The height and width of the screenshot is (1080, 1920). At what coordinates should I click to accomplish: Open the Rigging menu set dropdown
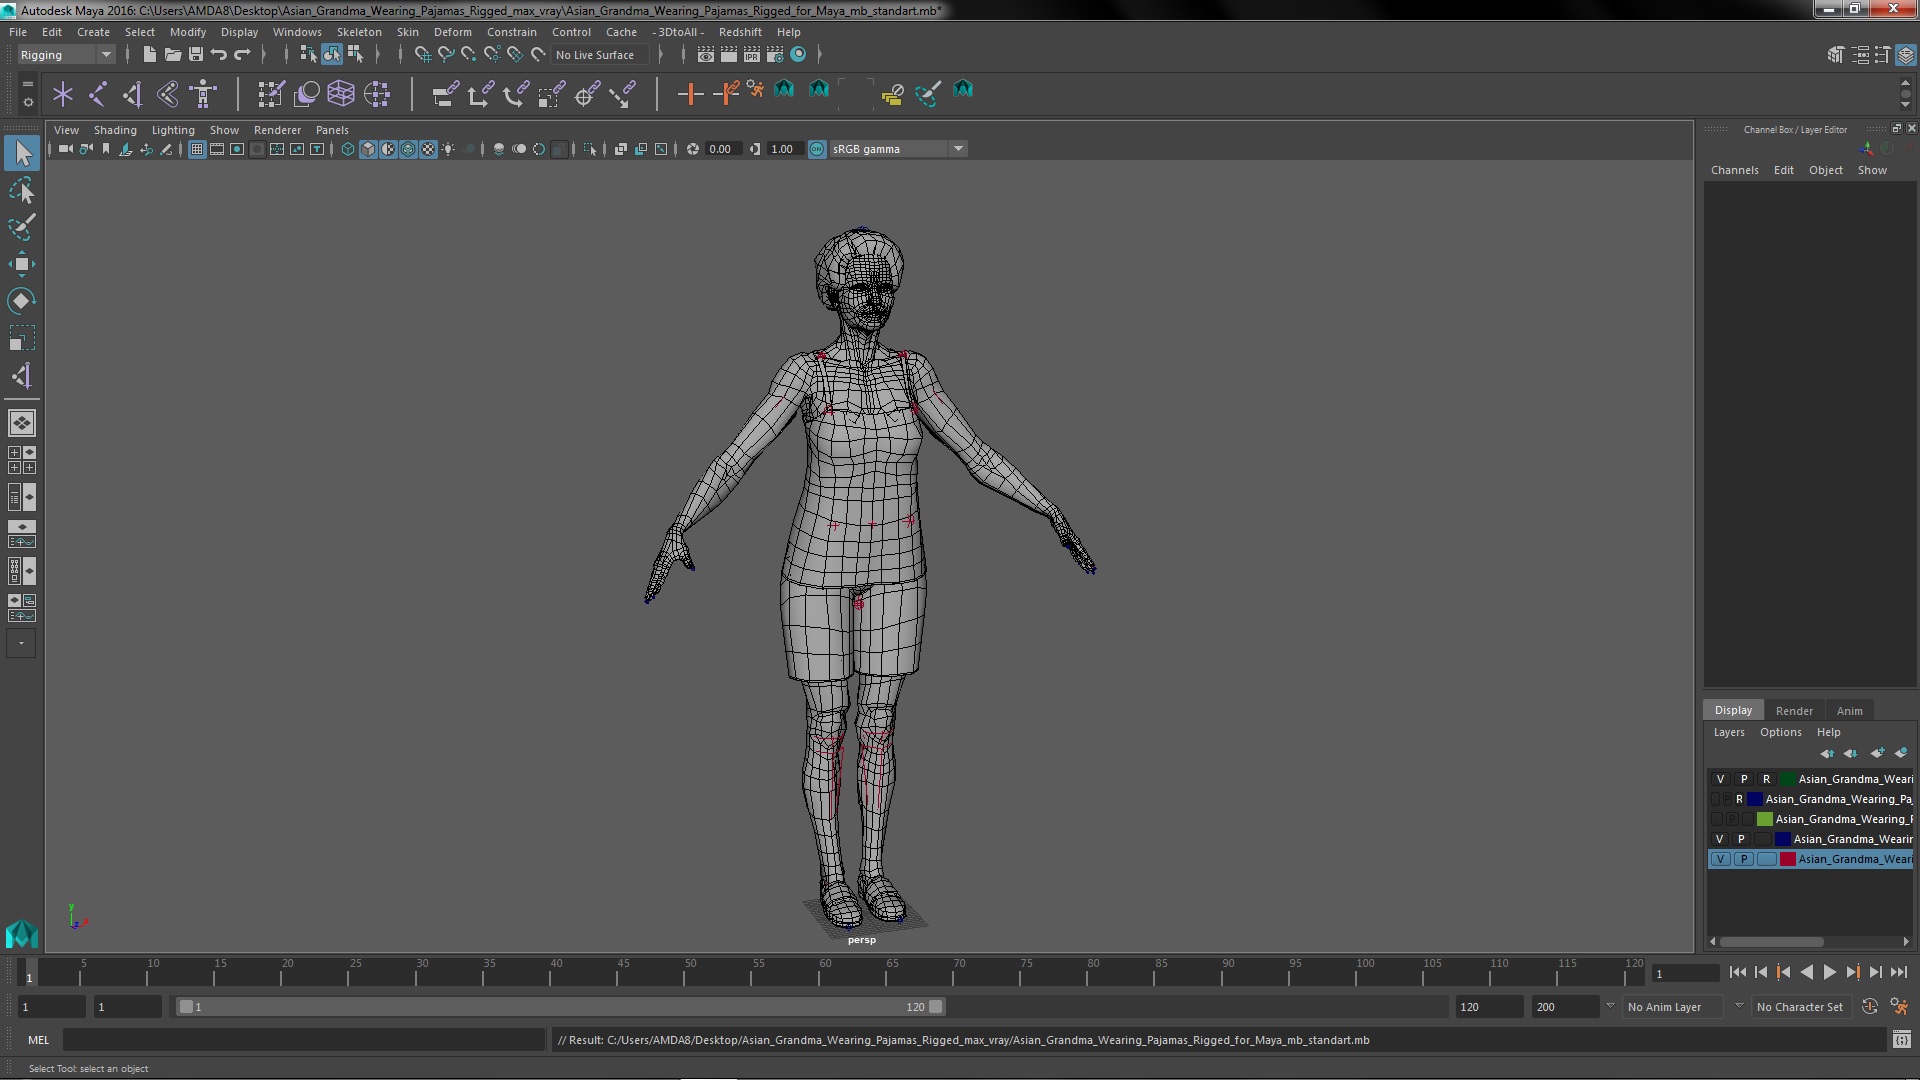point(66,55)
